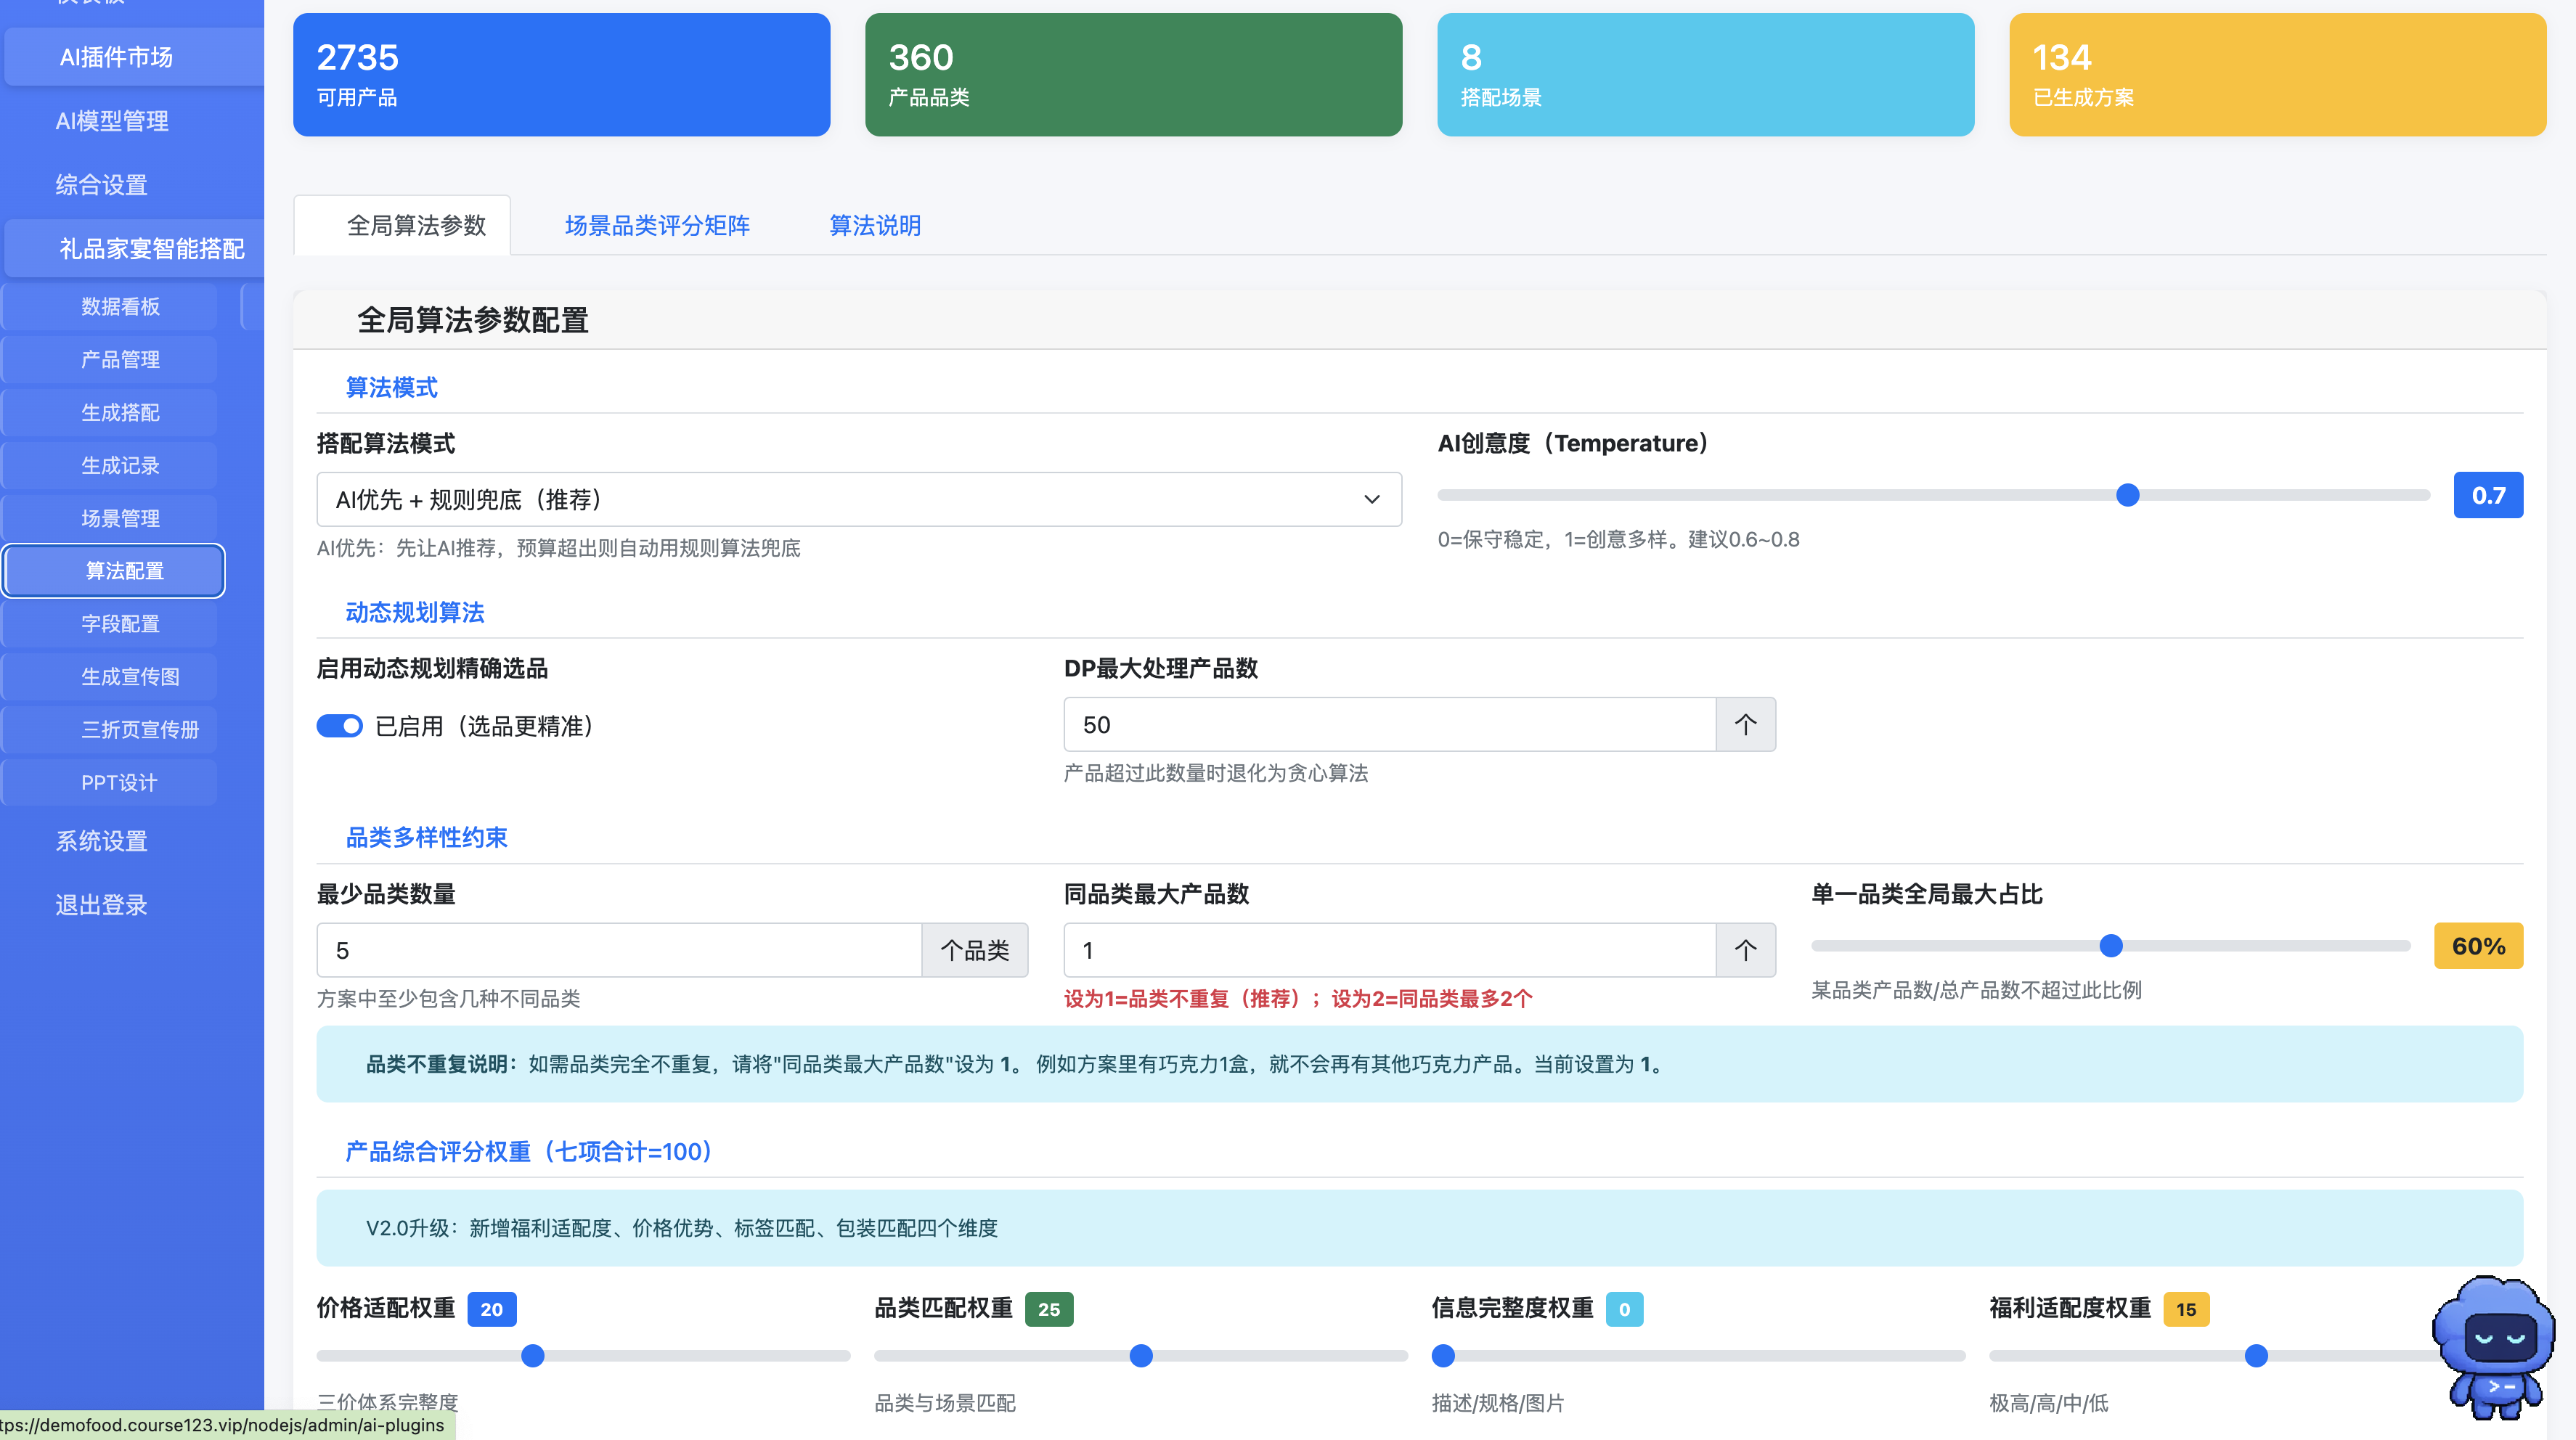Open the 数据看板 submenu item
The height and width of the screenshot is (1440, 2576).
click(x=110, y=306)
